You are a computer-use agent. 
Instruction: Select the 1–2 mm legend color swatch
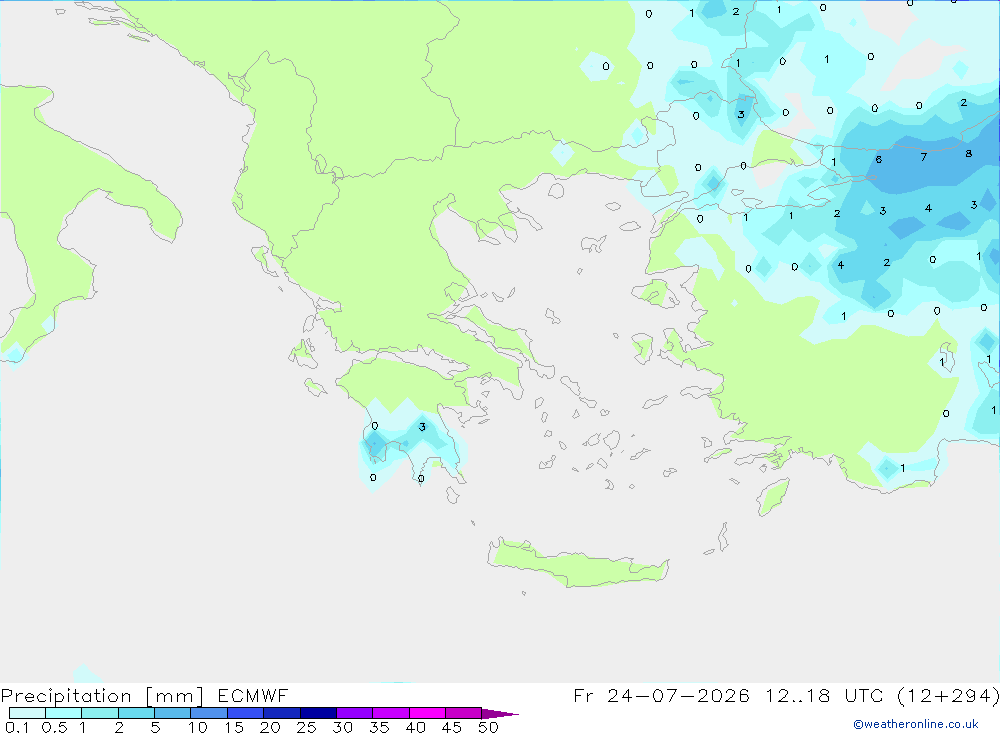pos(100,713)
